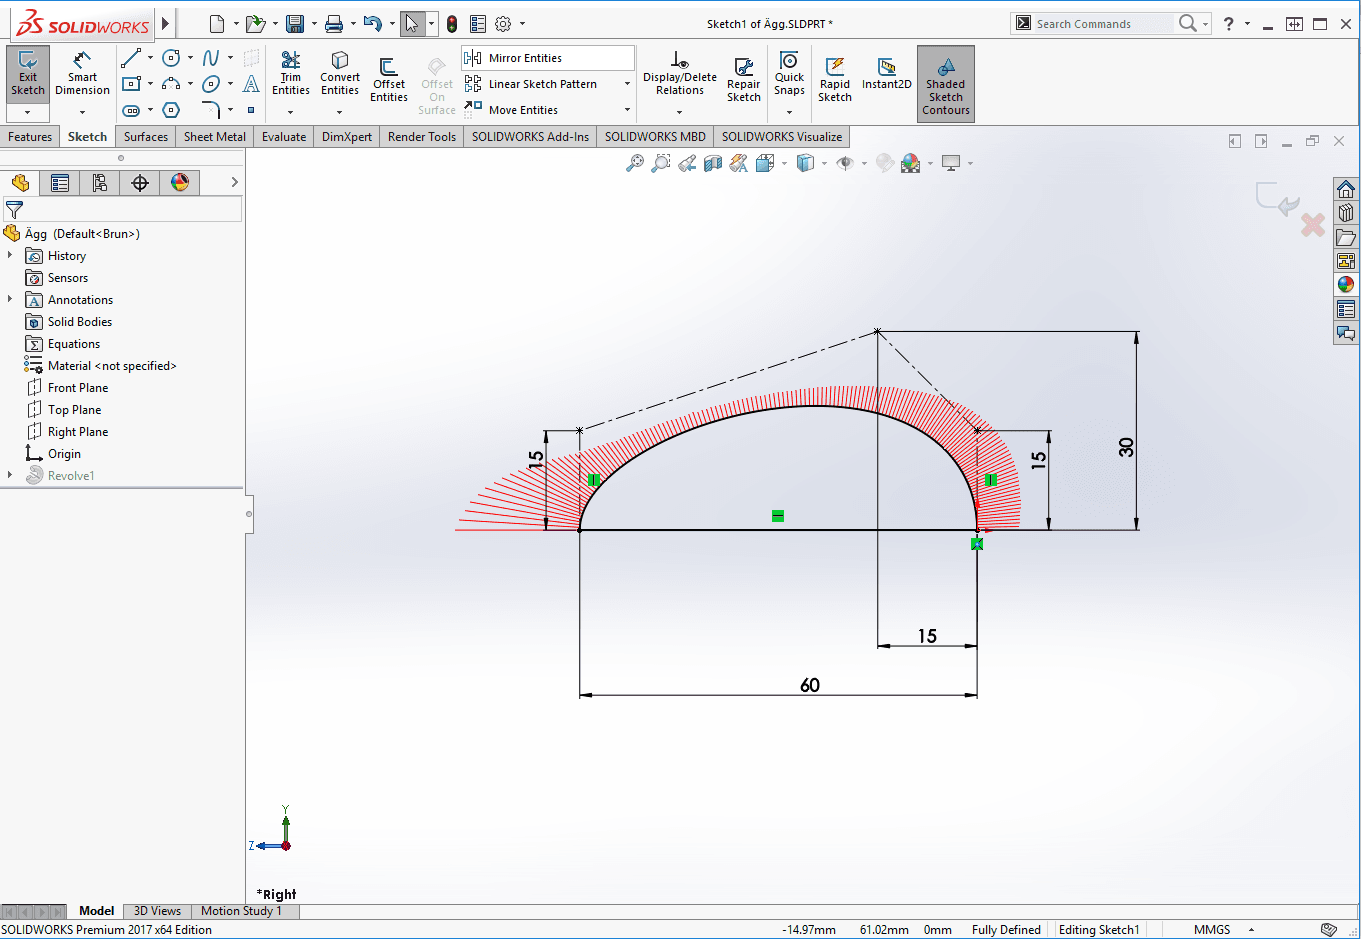
Task: Expand the History tree node
Action: click(x=10, y=256)
